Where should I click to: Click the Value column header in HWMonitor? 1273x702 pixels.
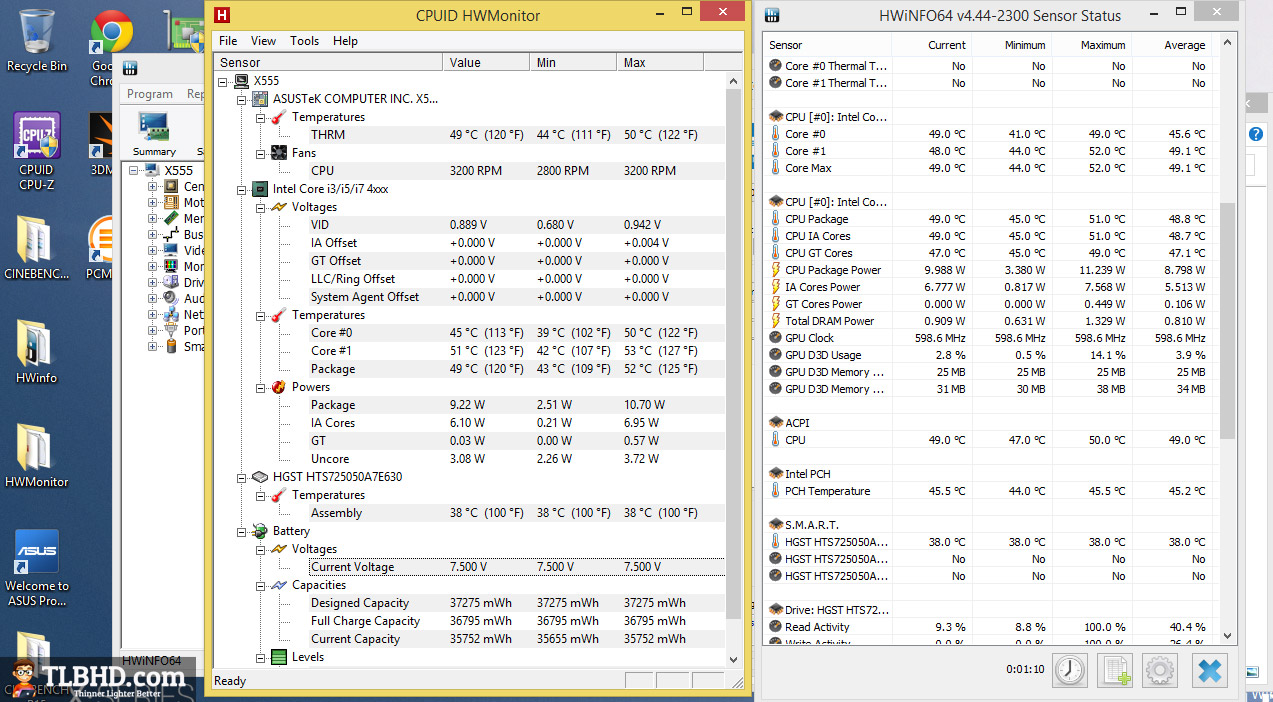point(486,62)
